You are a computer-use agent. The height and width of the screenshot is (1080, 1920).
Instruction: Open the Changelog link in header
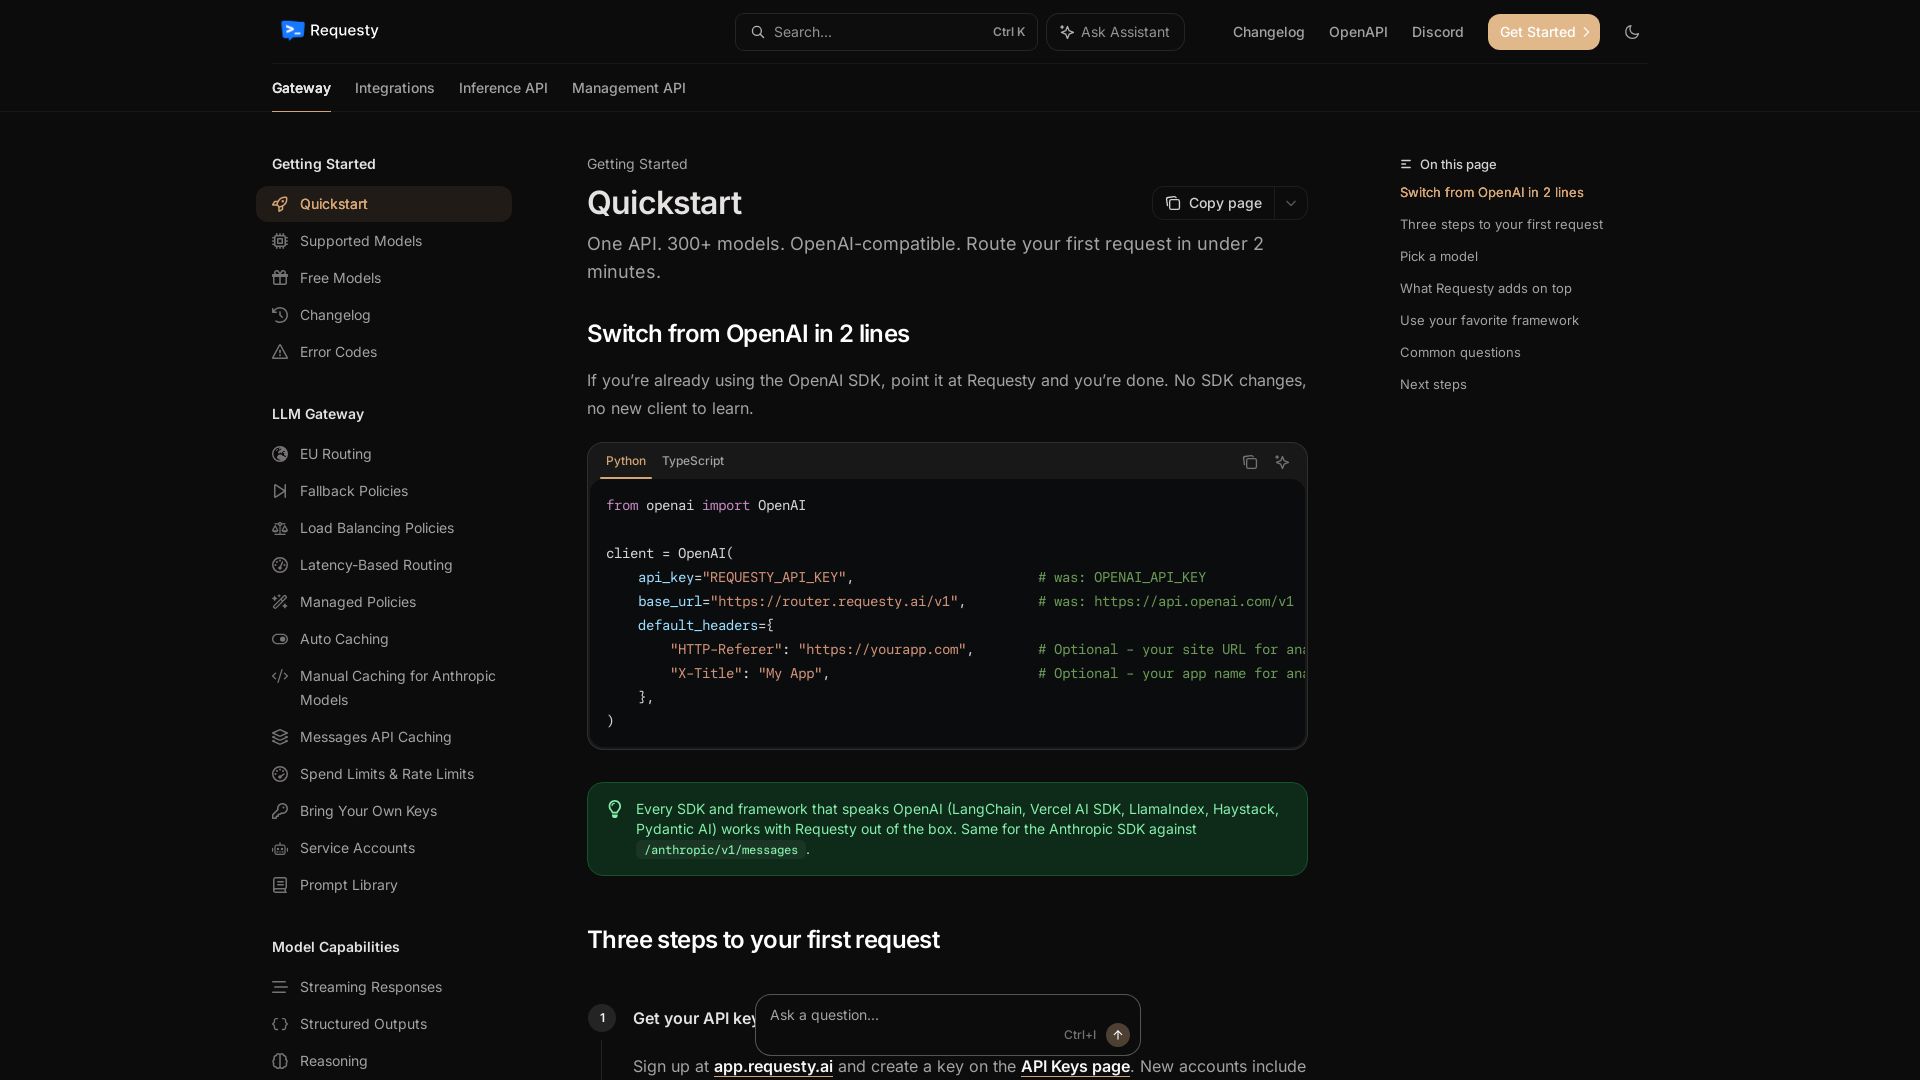1269,32
